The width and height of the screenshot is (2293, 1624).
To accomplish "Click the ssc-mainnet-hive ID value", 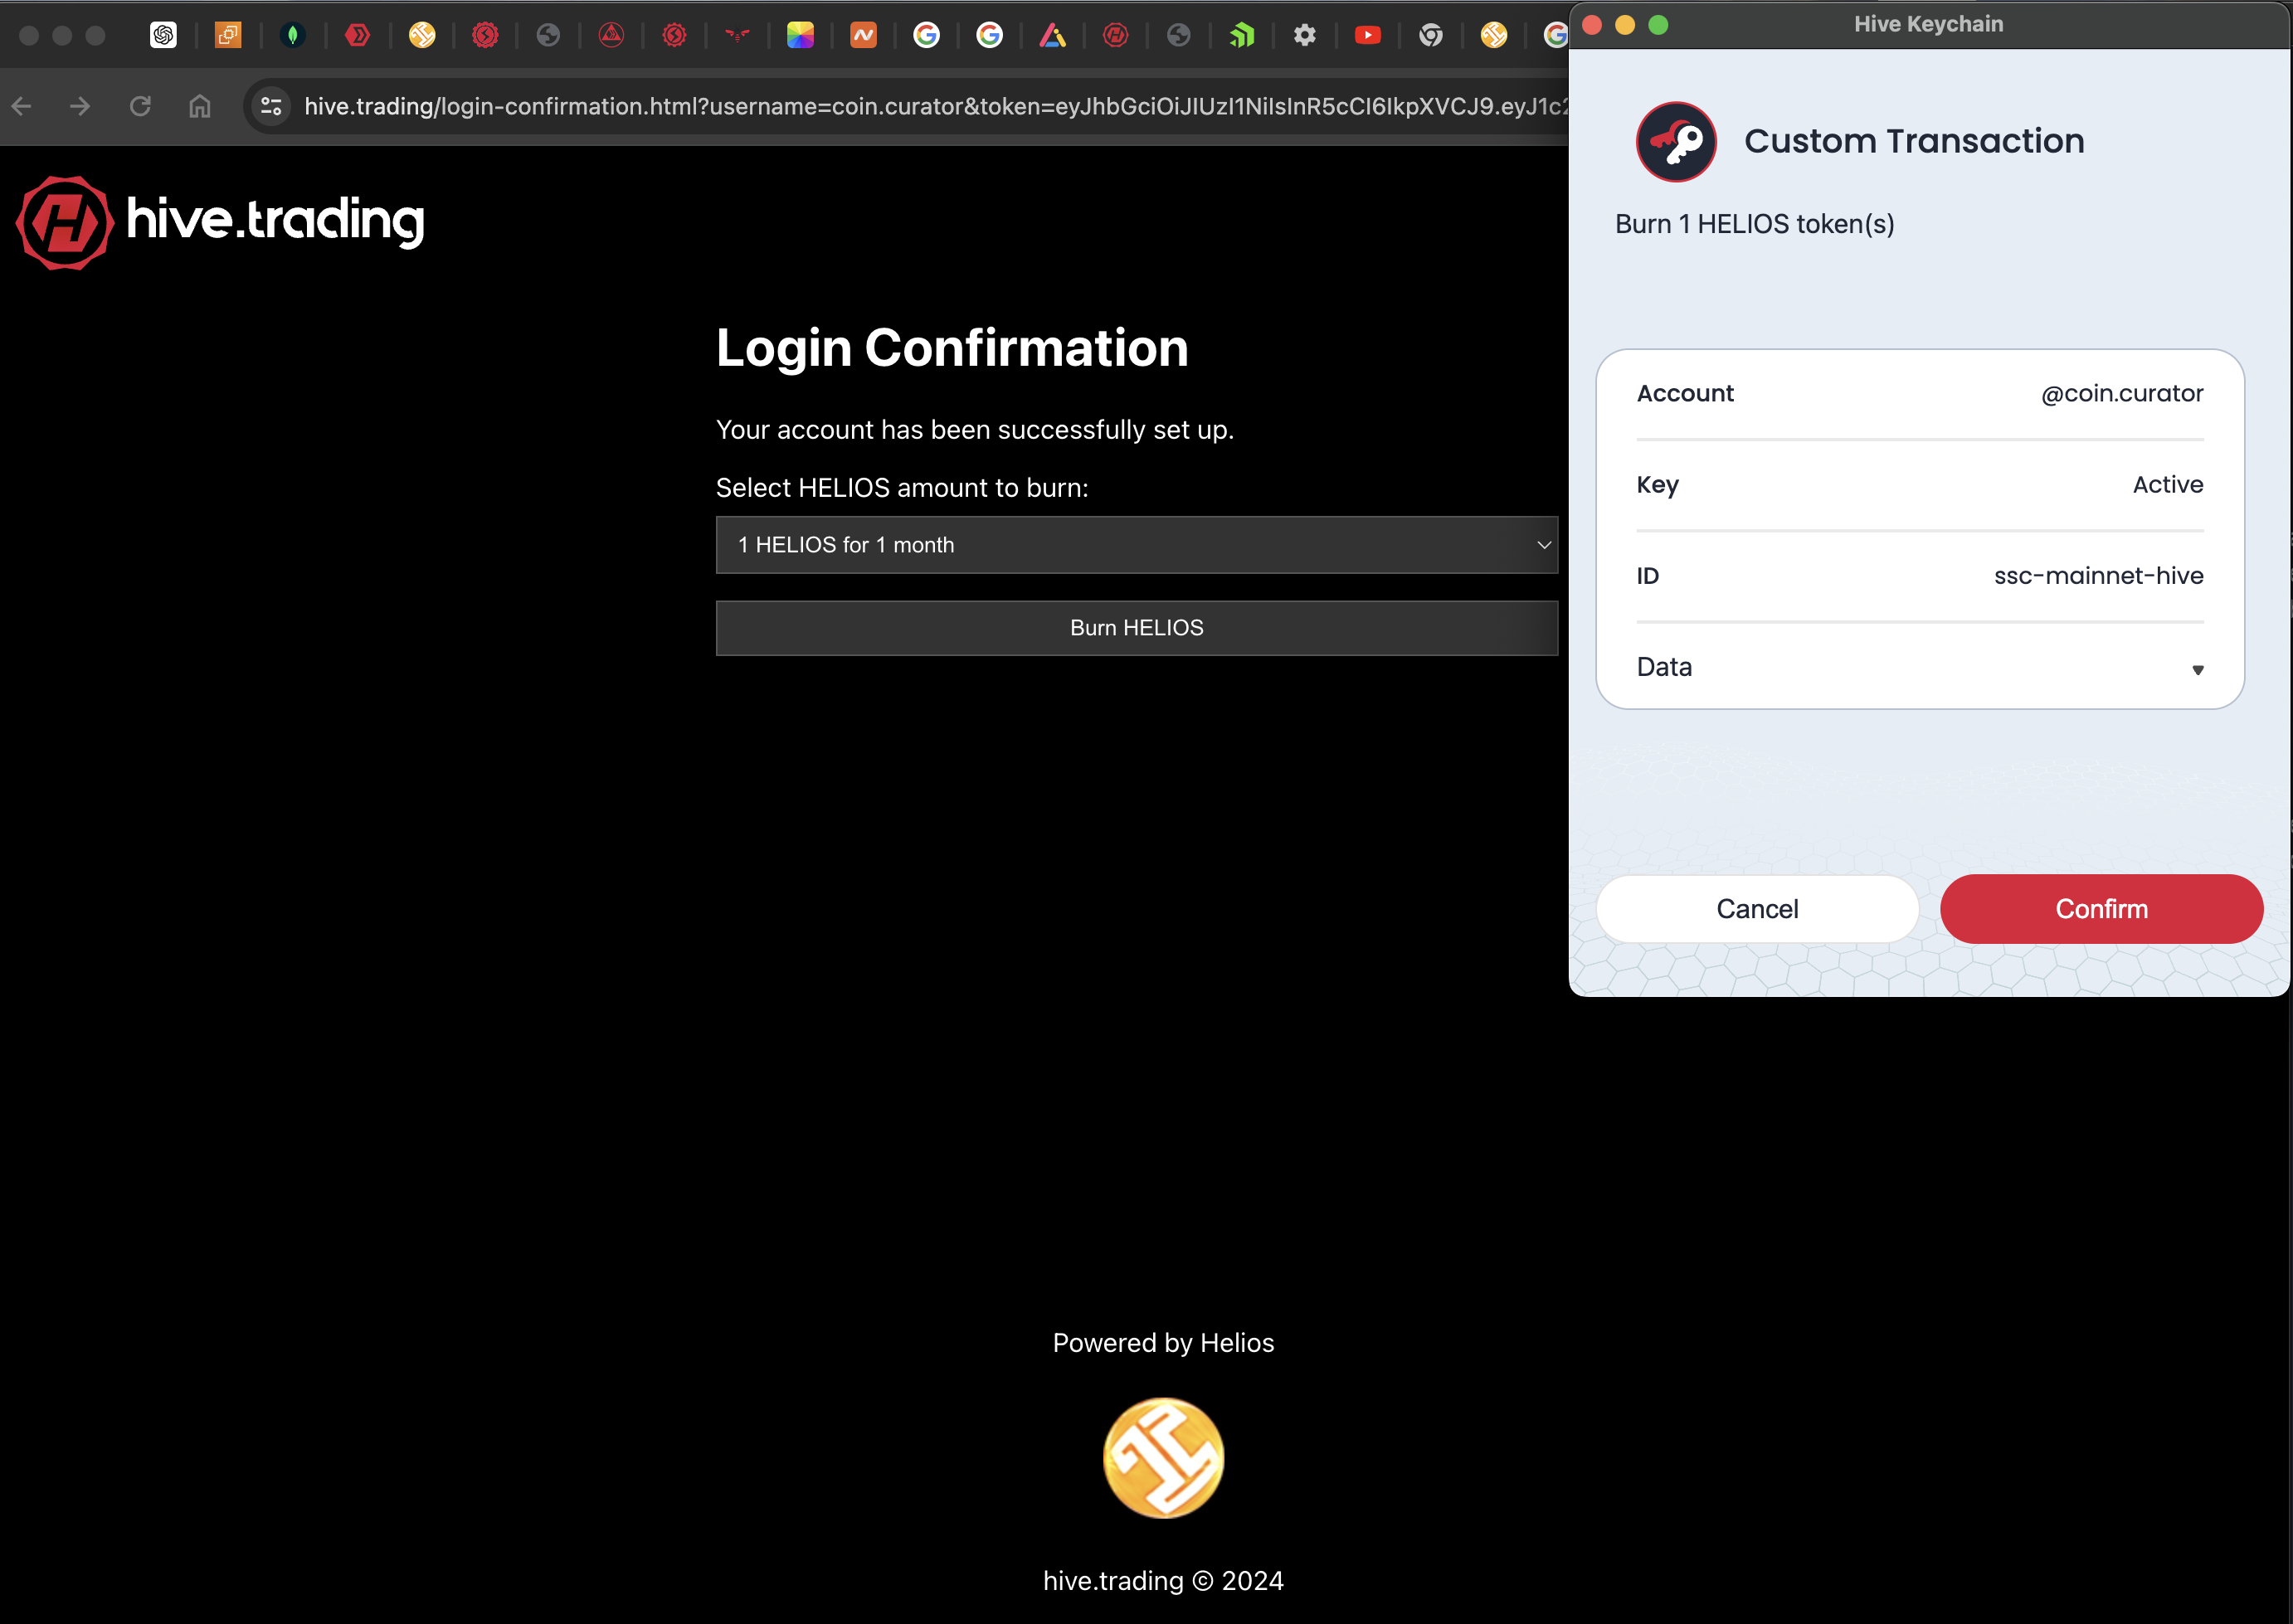I will [2098, 576].
